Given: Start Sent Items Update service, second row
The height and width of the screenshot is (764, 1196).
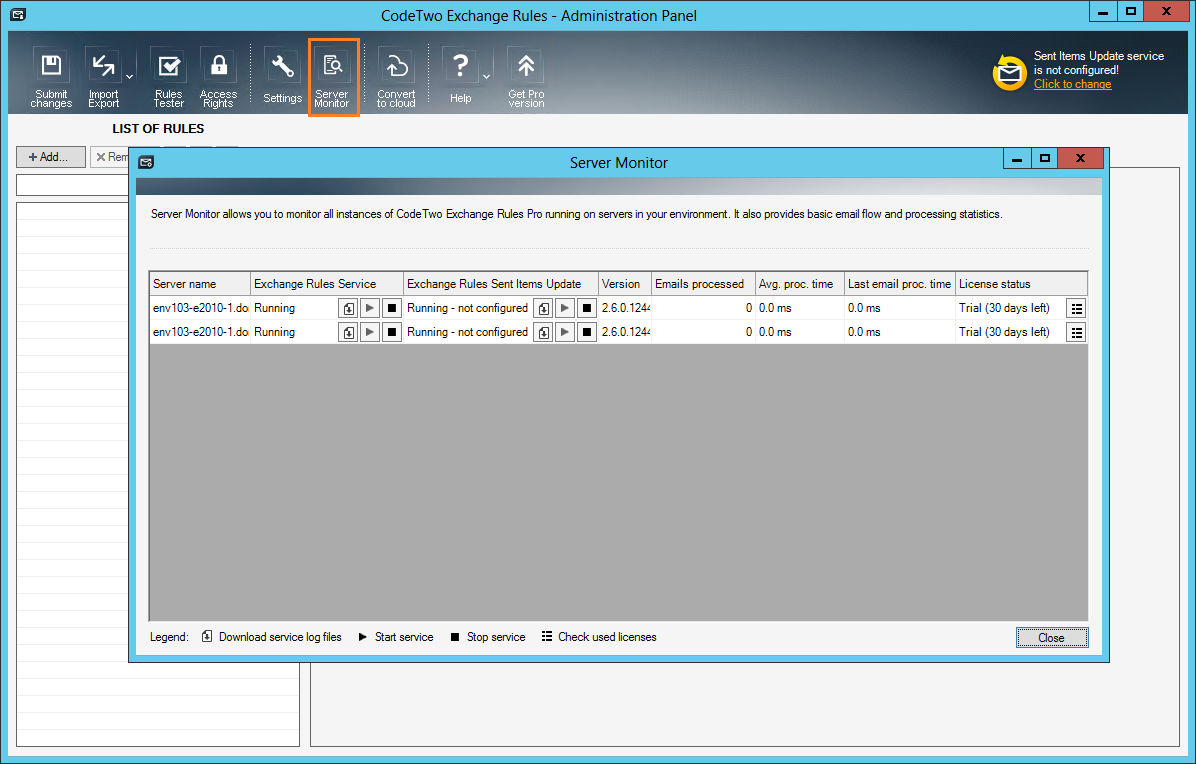Looking at the screenshot, I should pos(565,332).
